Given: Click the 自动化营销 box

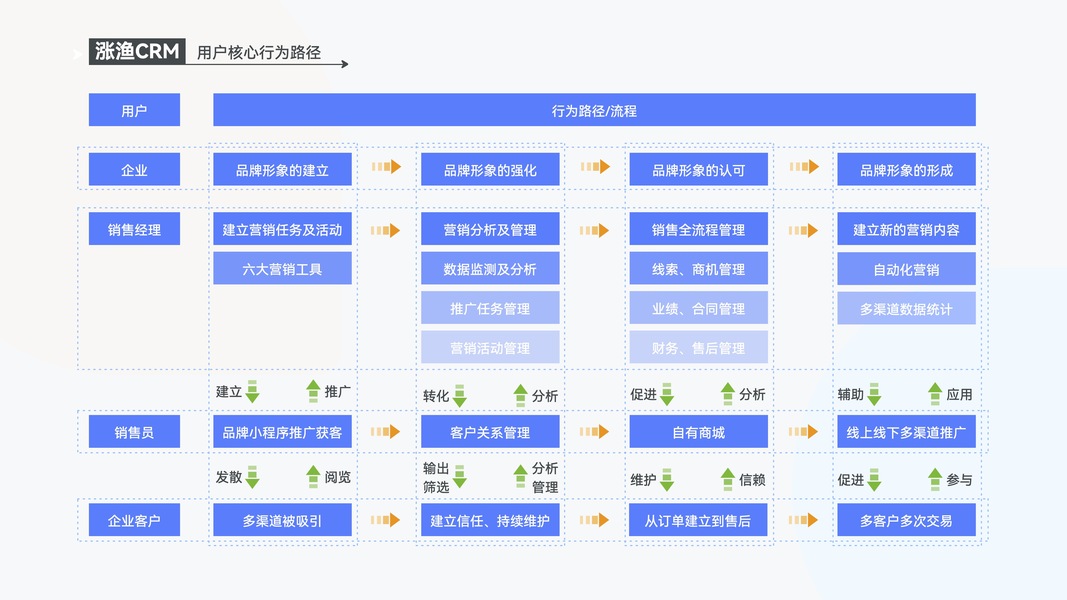Looking at the screenshot, I should click(x=906, y=269).
